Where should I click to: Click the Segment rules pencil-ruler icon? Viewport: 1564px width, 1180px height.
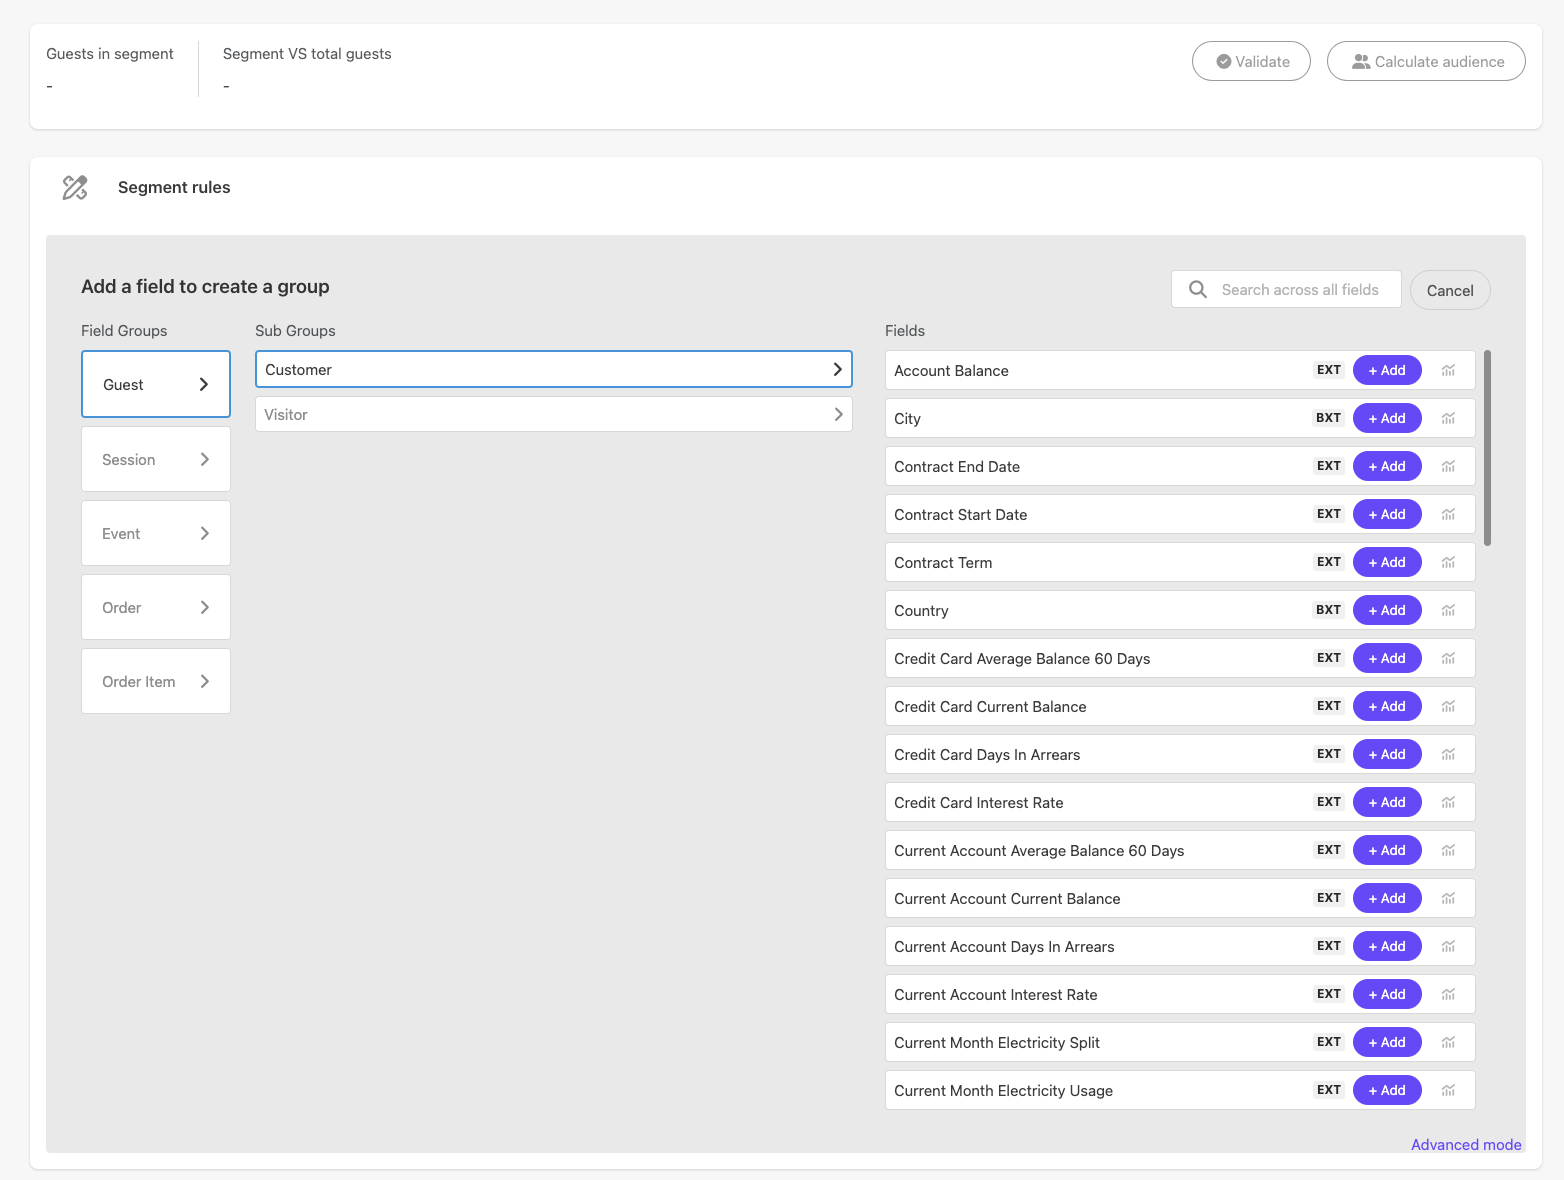(x=75, y=187)
